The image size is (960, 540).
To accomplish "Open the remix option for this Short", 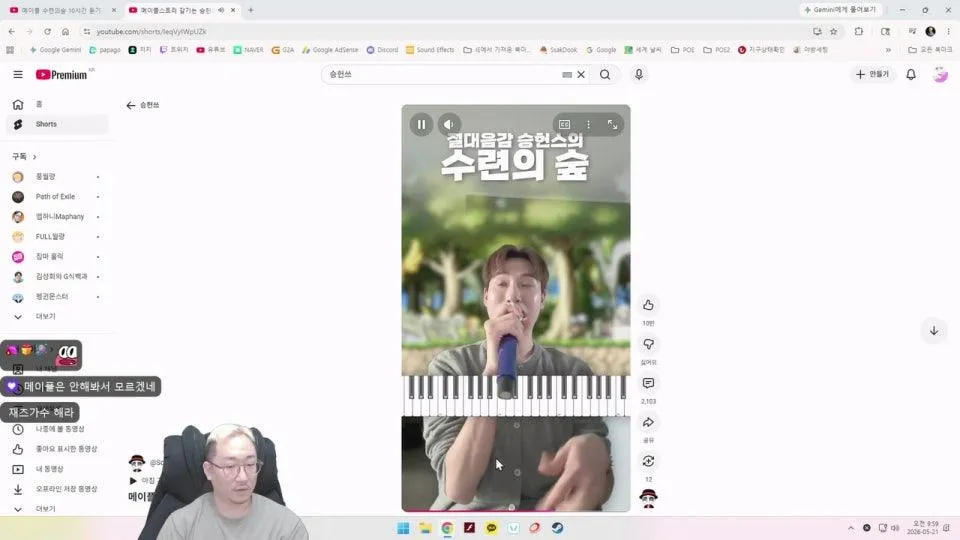I will 648,462.
